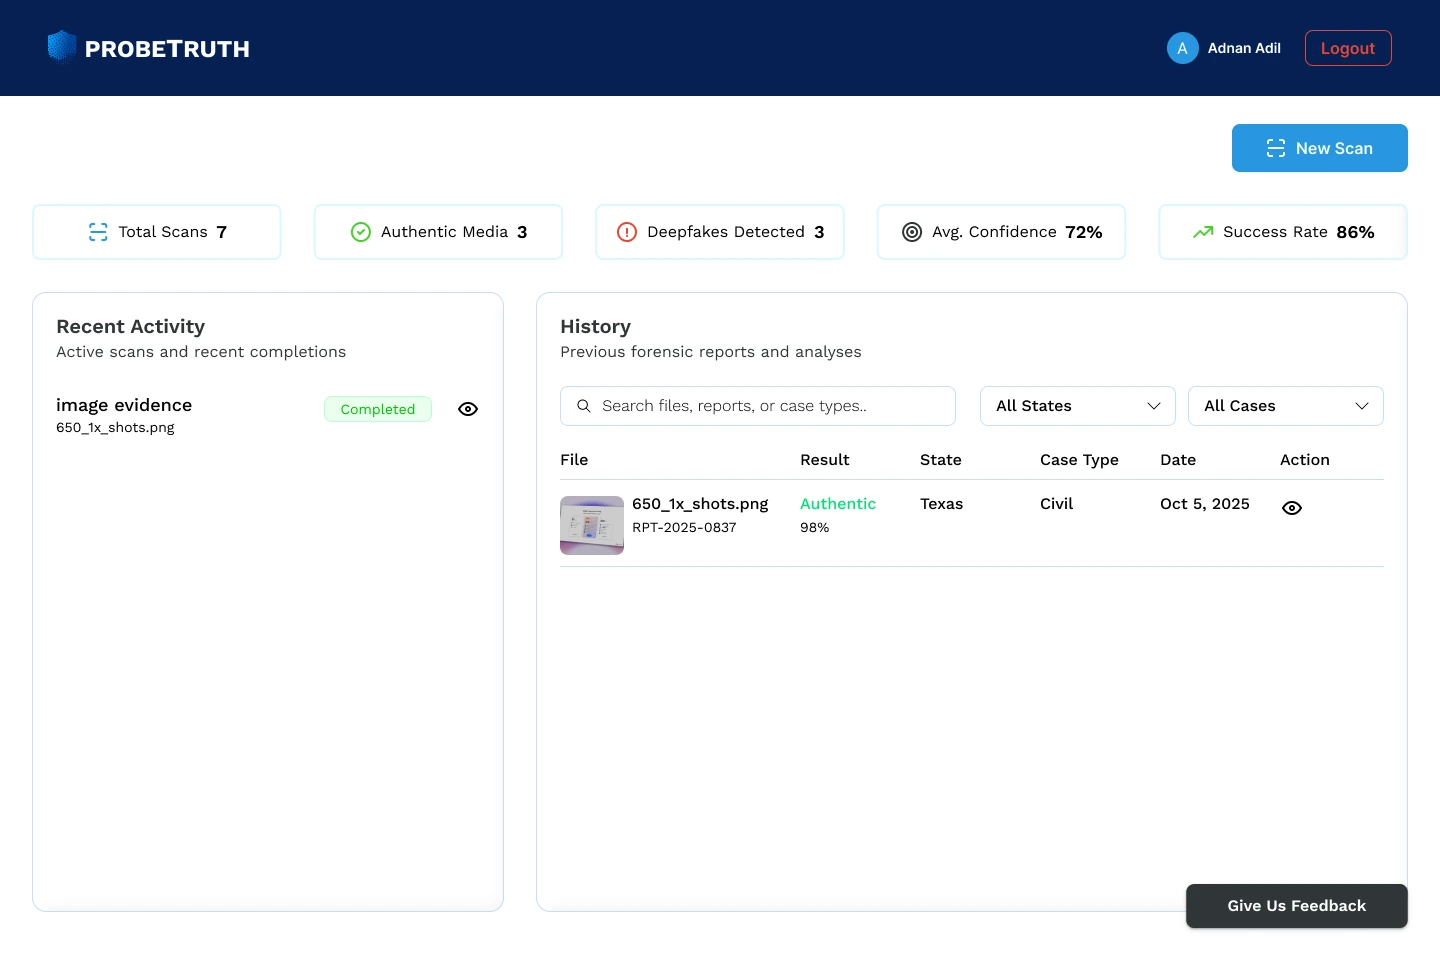Click the Authentic result label
Image resolution: width=1440 pixels, height=960 pixels.
point(838,504)
